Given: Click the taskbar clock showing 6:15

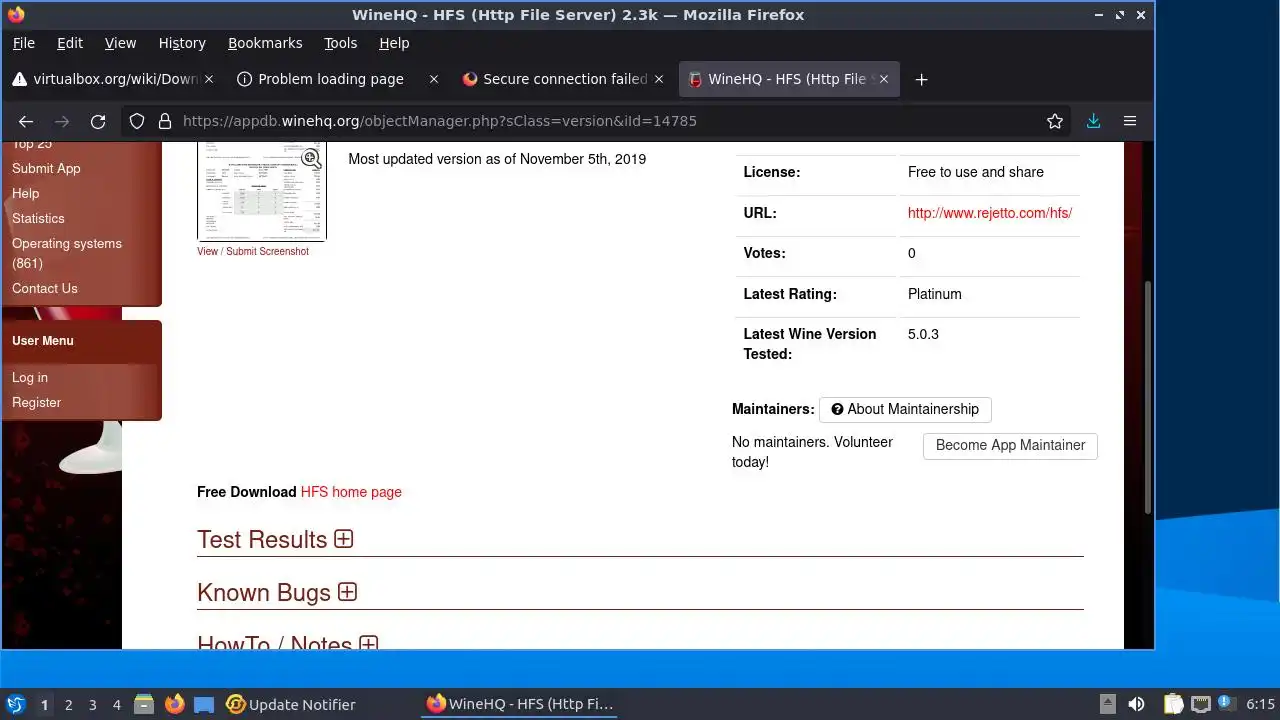Looking at the screenshot, I should 1260,704.
